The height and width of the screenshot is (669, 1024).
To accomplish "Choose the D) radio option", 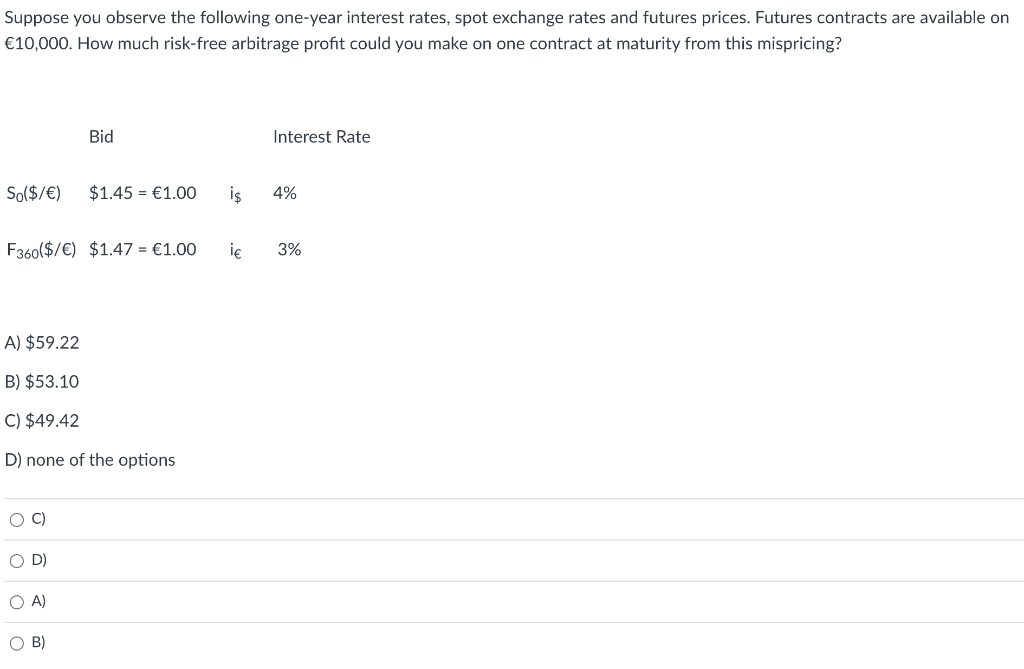I will [17, 561].
